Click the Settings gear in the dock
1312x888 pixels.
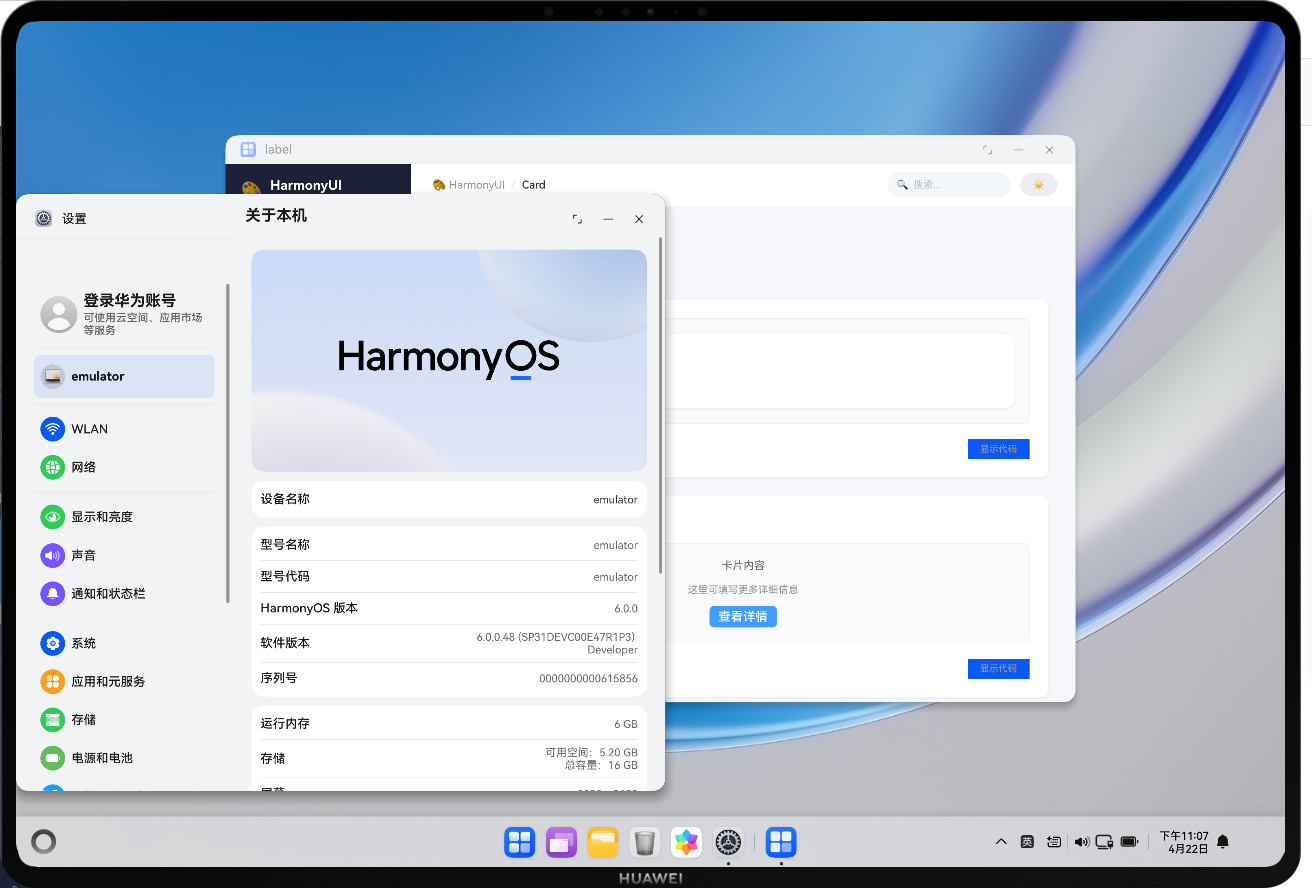pos(728,842)
